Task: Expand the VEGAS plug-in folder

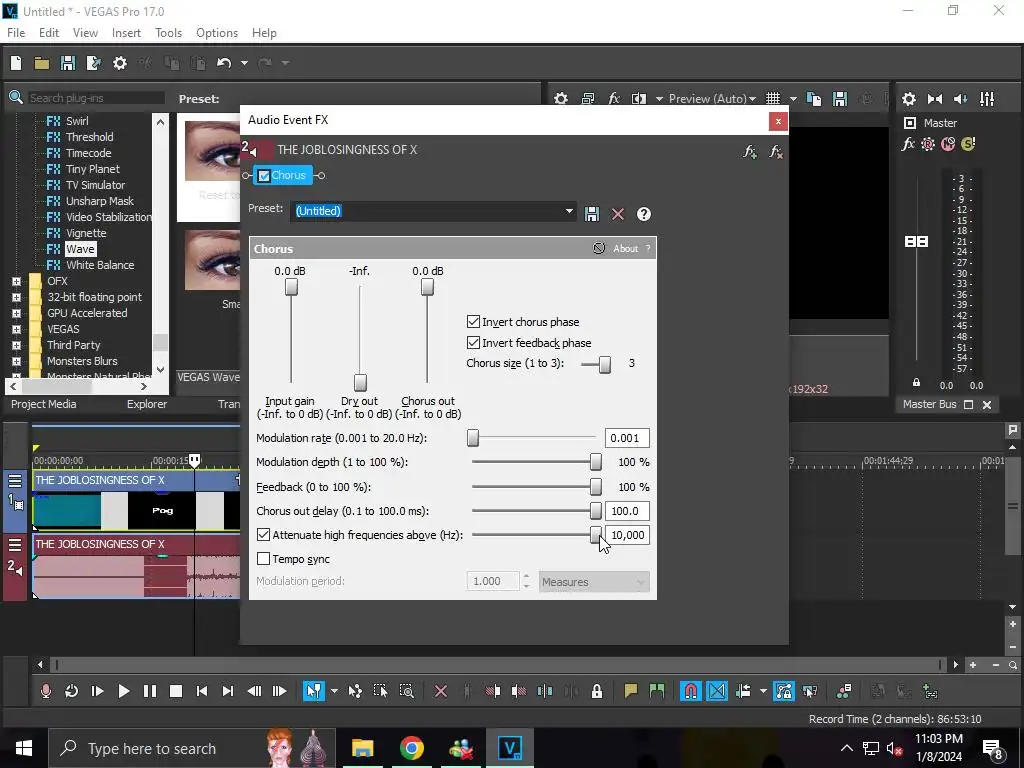Action: pyautogui.click(x=16, y=329)
